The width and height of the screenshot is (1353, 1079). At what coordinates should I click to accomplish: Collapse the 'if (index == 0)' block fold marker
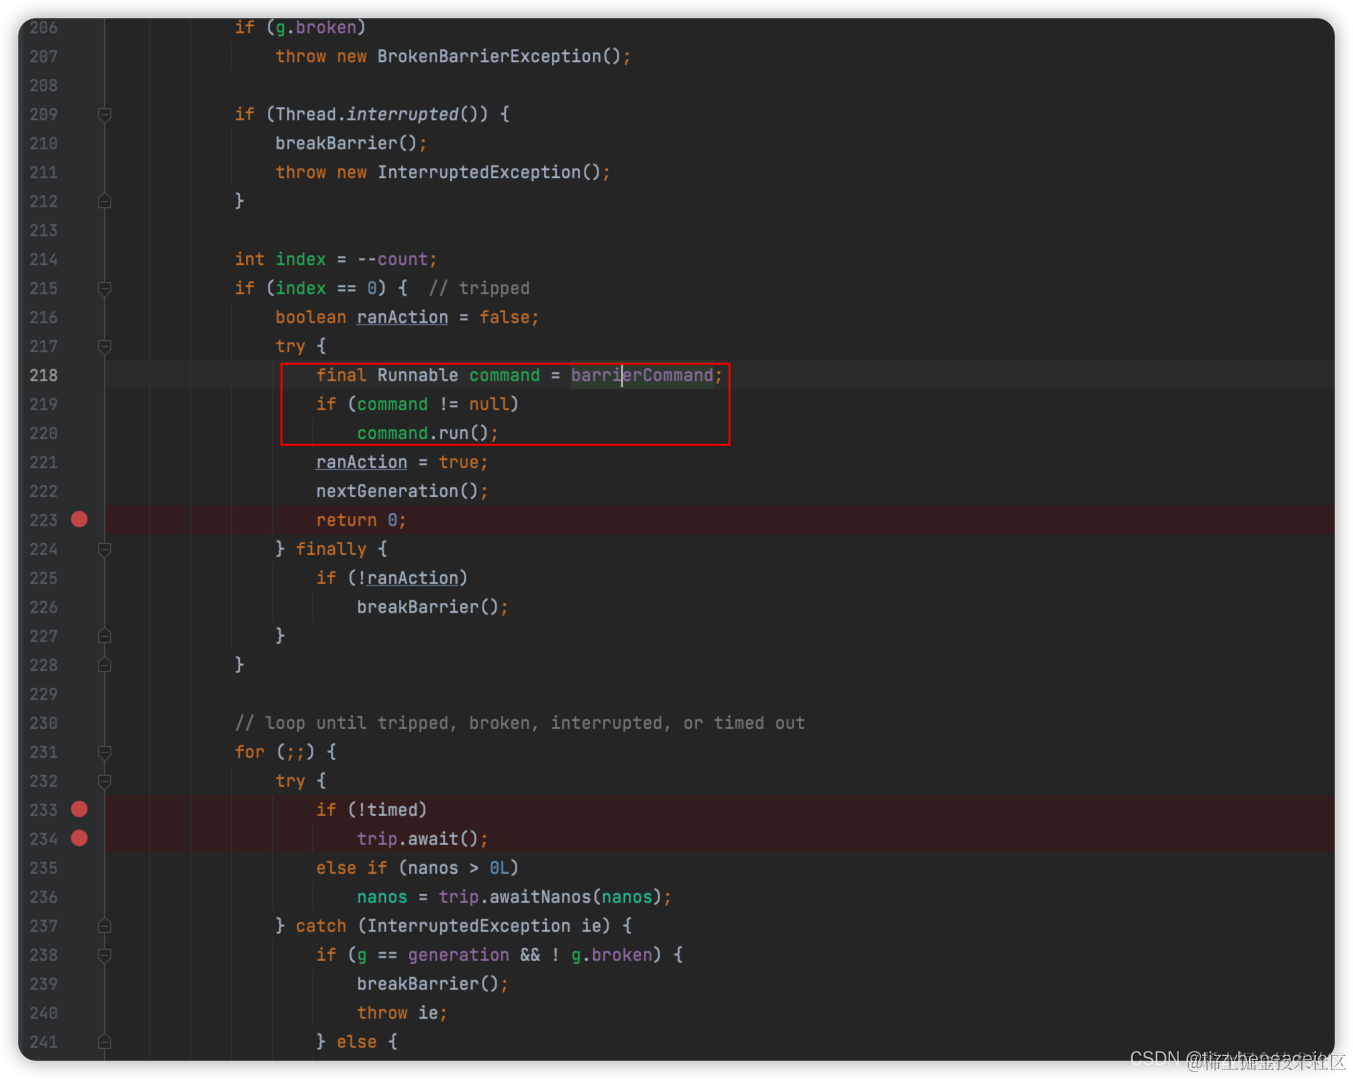click(104, 289)
